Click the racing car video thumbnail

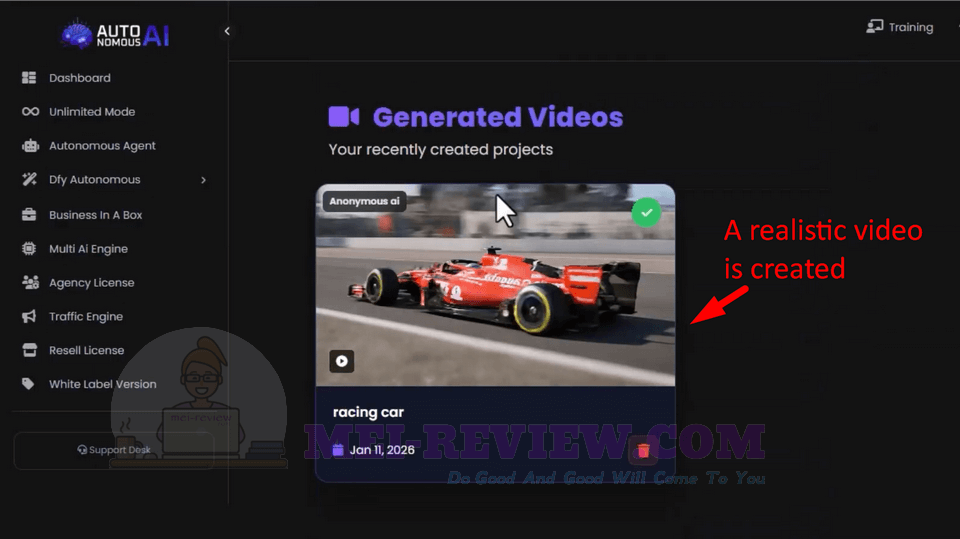point(495,285)
